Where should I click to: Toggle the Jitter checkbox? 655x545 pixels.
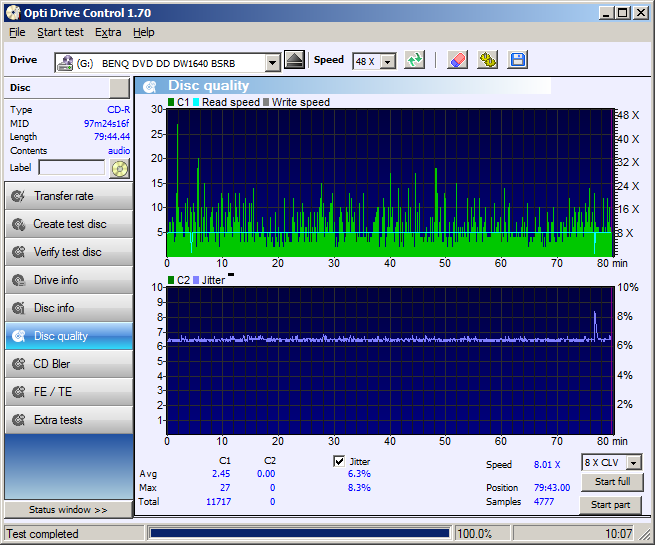tap(339, 461)
